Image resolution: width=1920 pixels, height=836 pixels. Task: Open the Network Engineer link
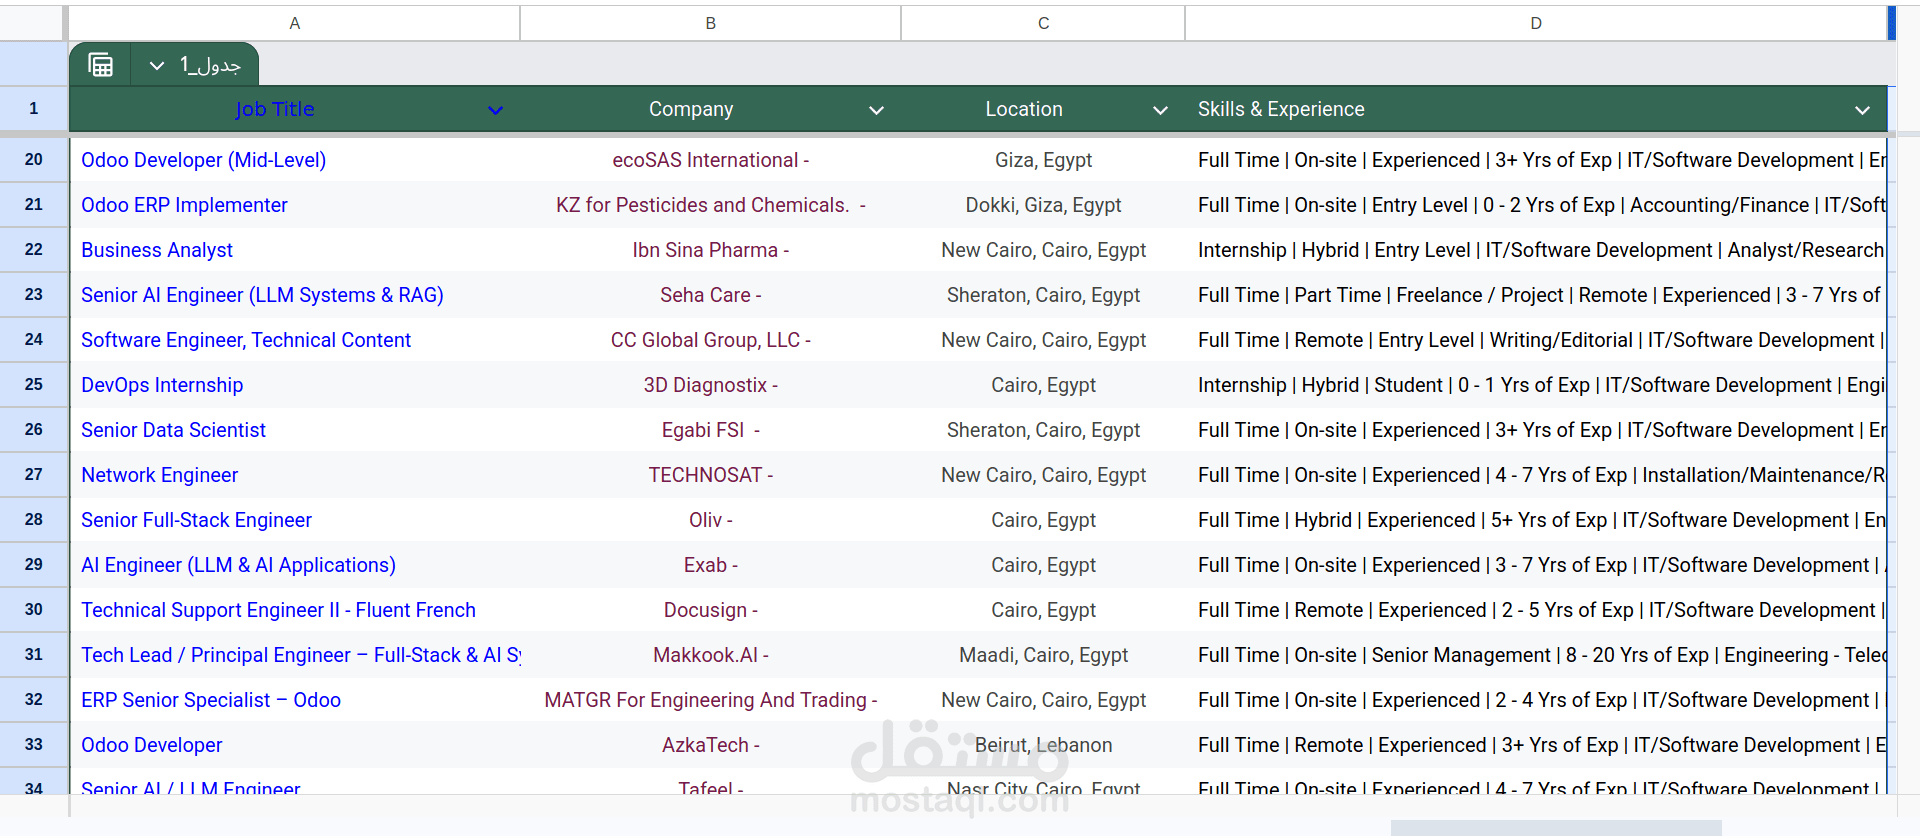tap(160, 475)
